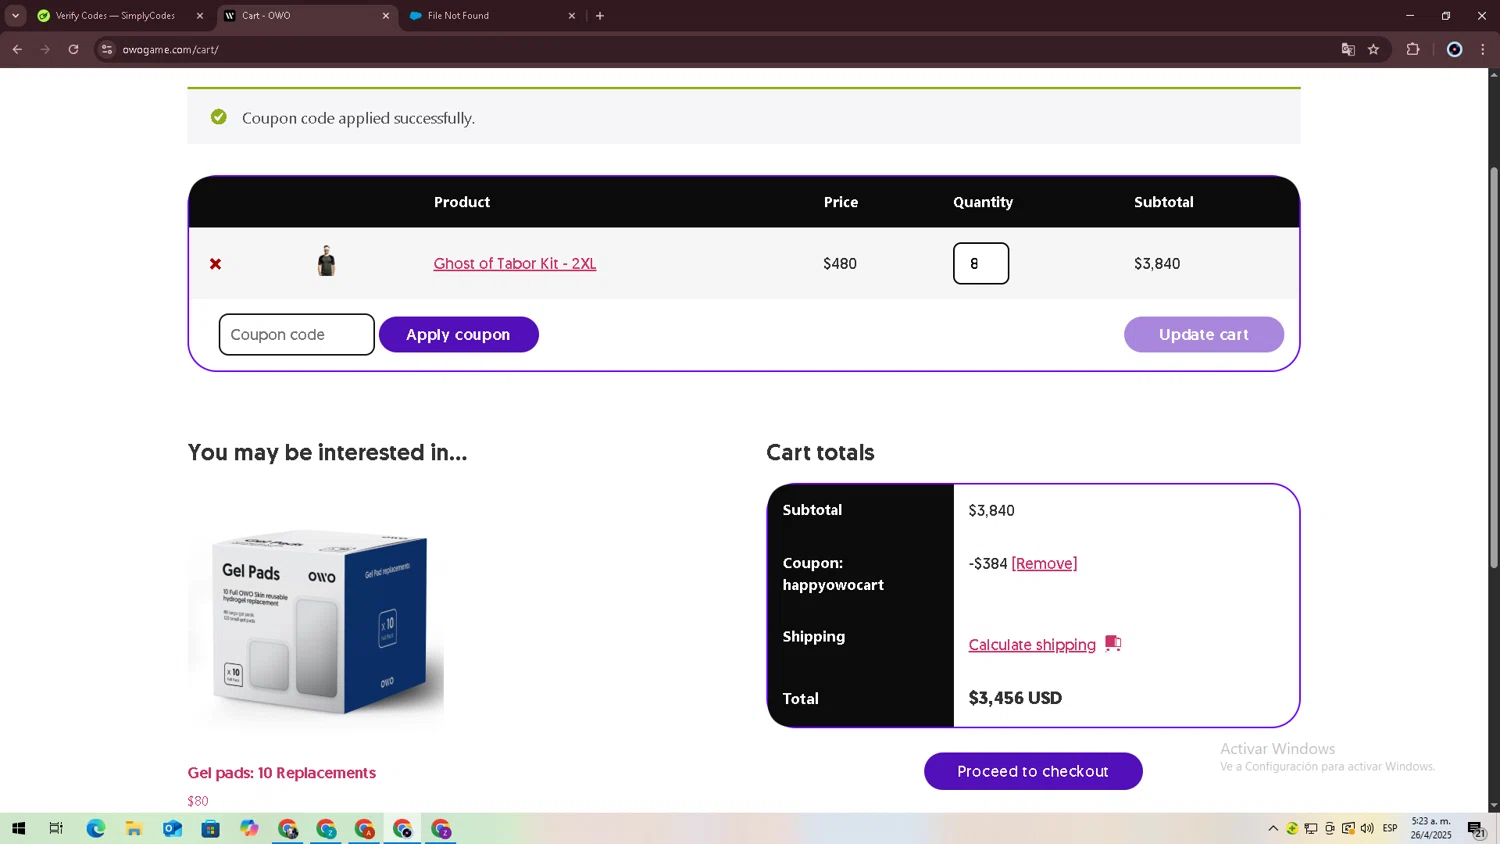Close the Verify Codes tab

click(x=200, y=16)
